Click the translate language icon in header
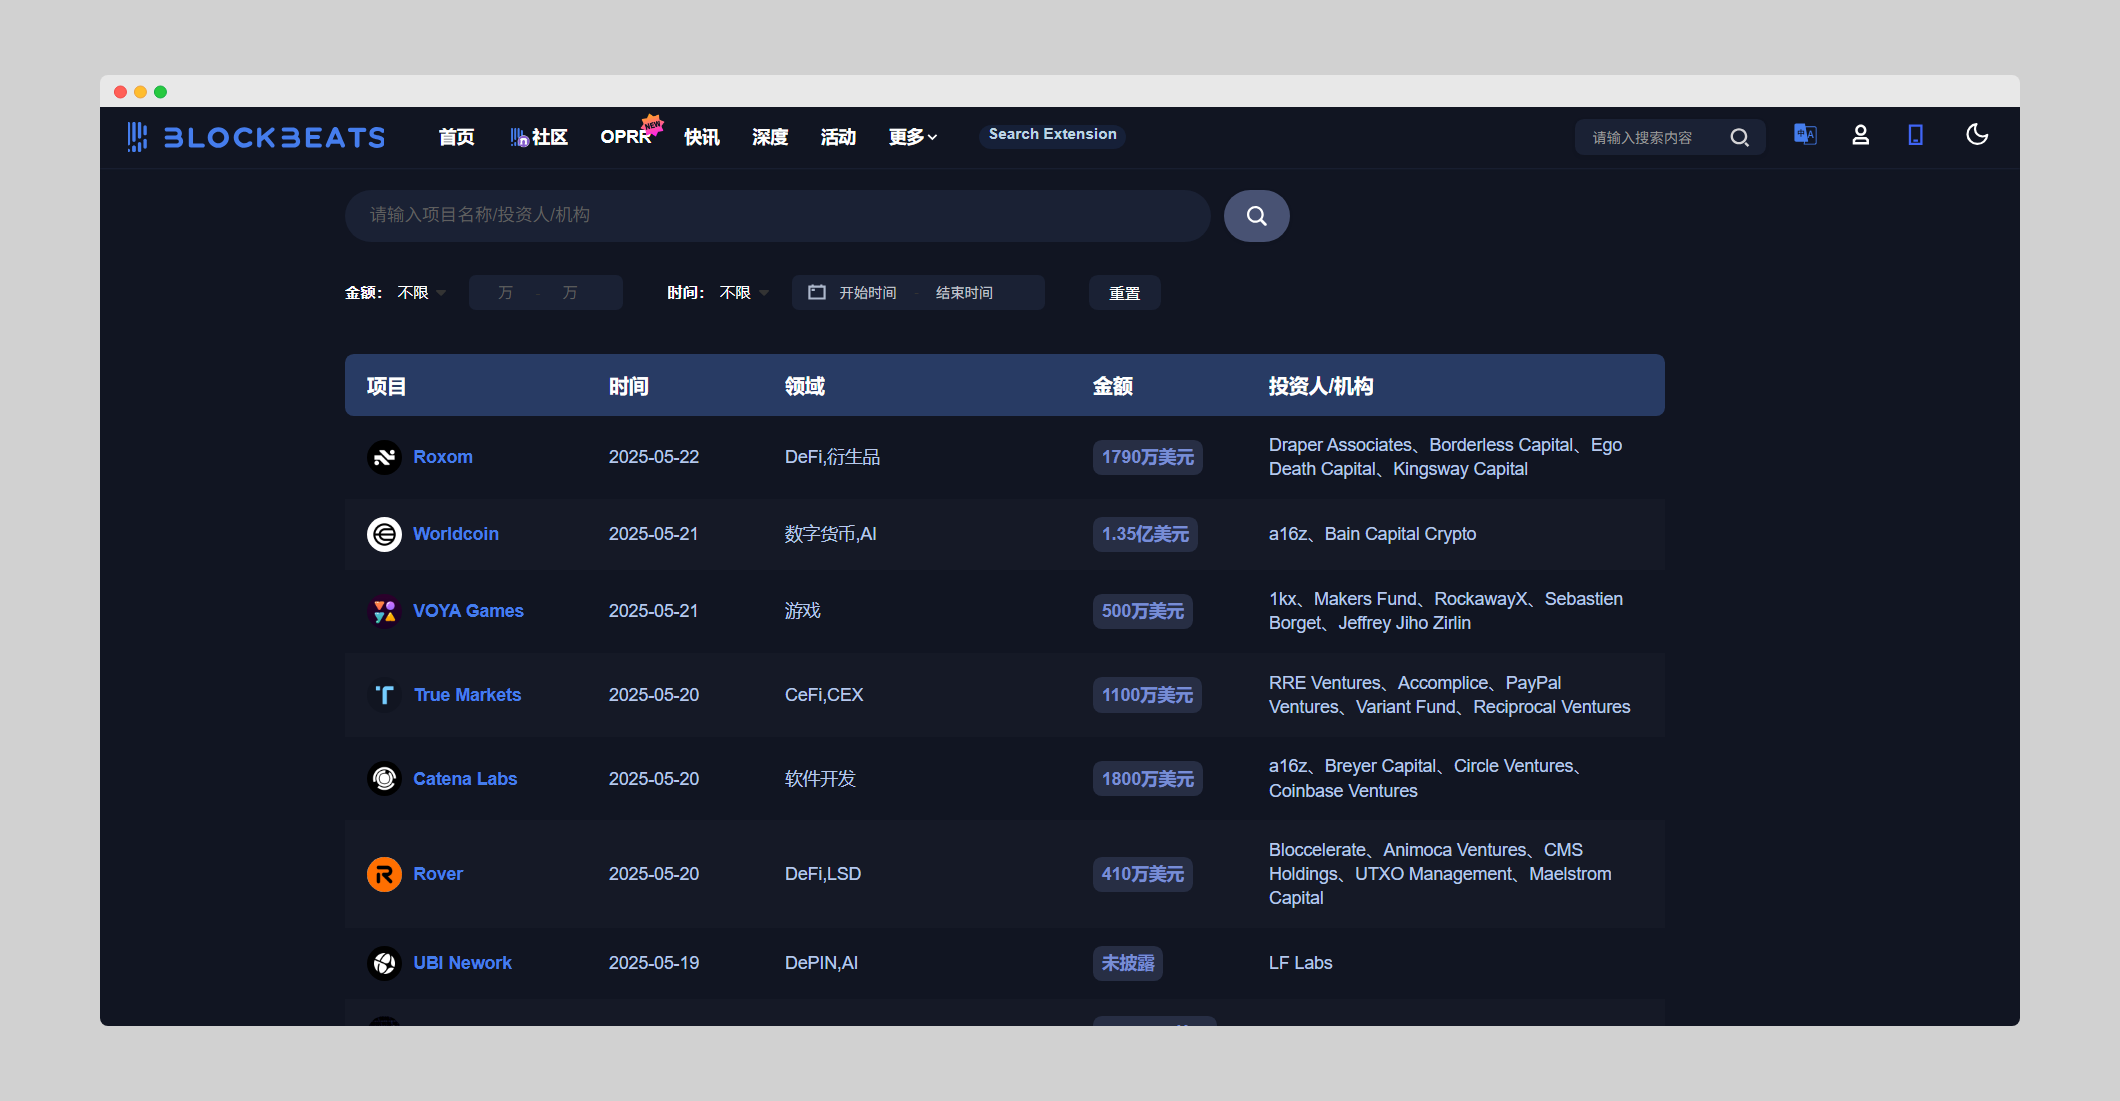The width and height of the screenshot is (2120, 1101). [x=1805, y=135]
